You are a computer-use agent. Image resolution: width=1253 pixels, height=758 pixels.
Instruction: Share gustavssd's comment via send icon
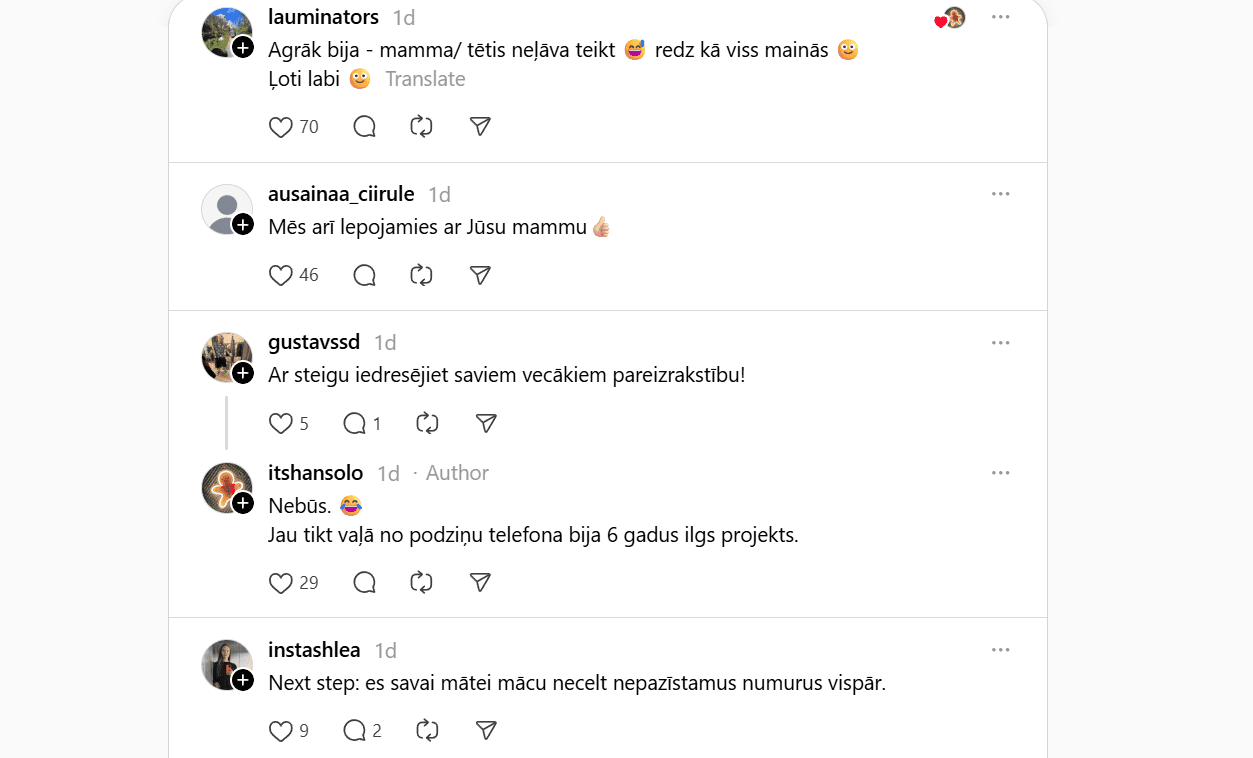pyautogui.click(x=486, y=424)
